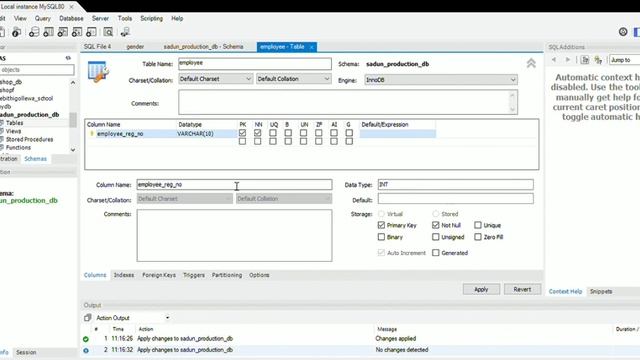640x360 pixels.
Task: Click the schema tree scroll-down arrow
Action: coord(73,150)
